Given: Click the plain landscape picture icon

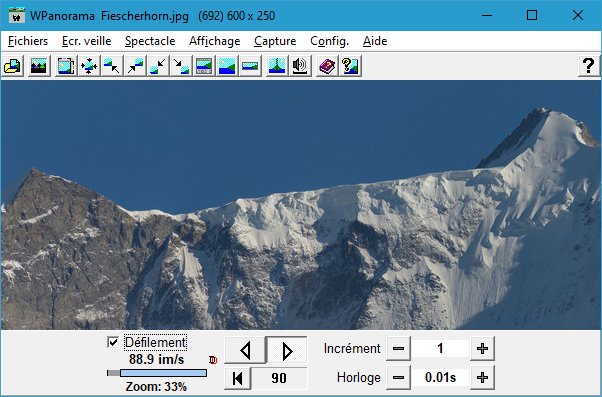Looking at the screenshot, I should 227,66.
